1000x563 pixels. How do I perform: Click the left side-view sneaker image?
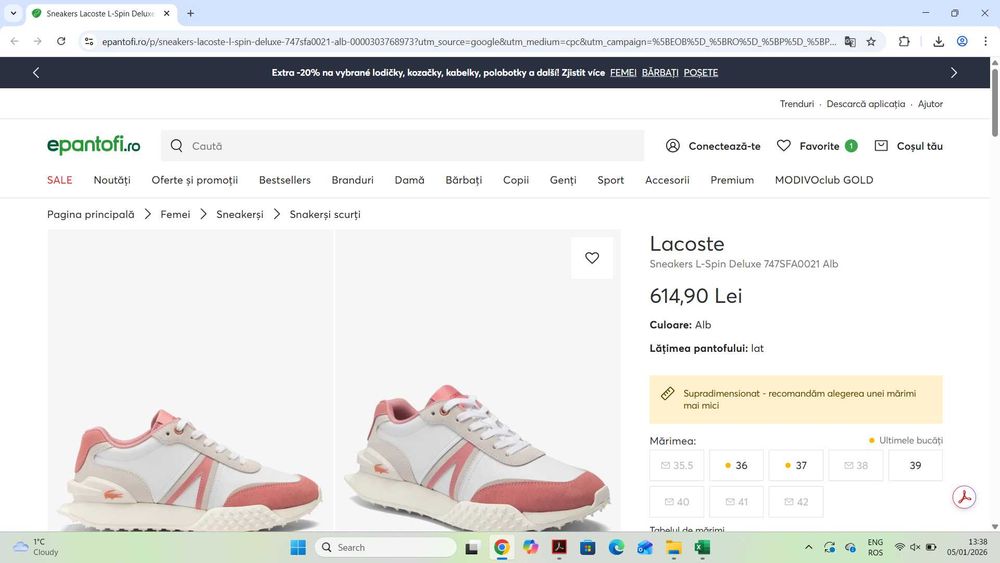pyautogui.click(x=190, y=381)
